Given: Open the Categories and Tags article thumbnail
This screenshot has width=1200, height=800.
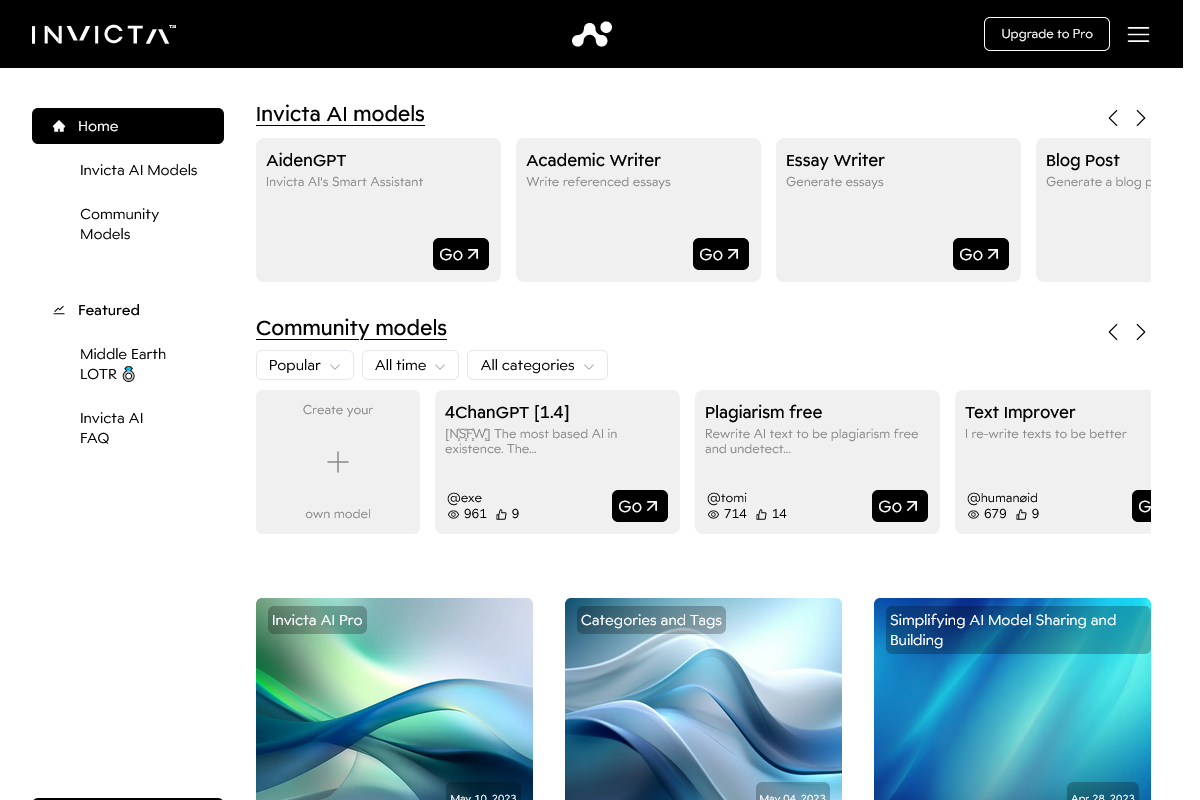Looking at the screenshot, I should pos(703,700).
